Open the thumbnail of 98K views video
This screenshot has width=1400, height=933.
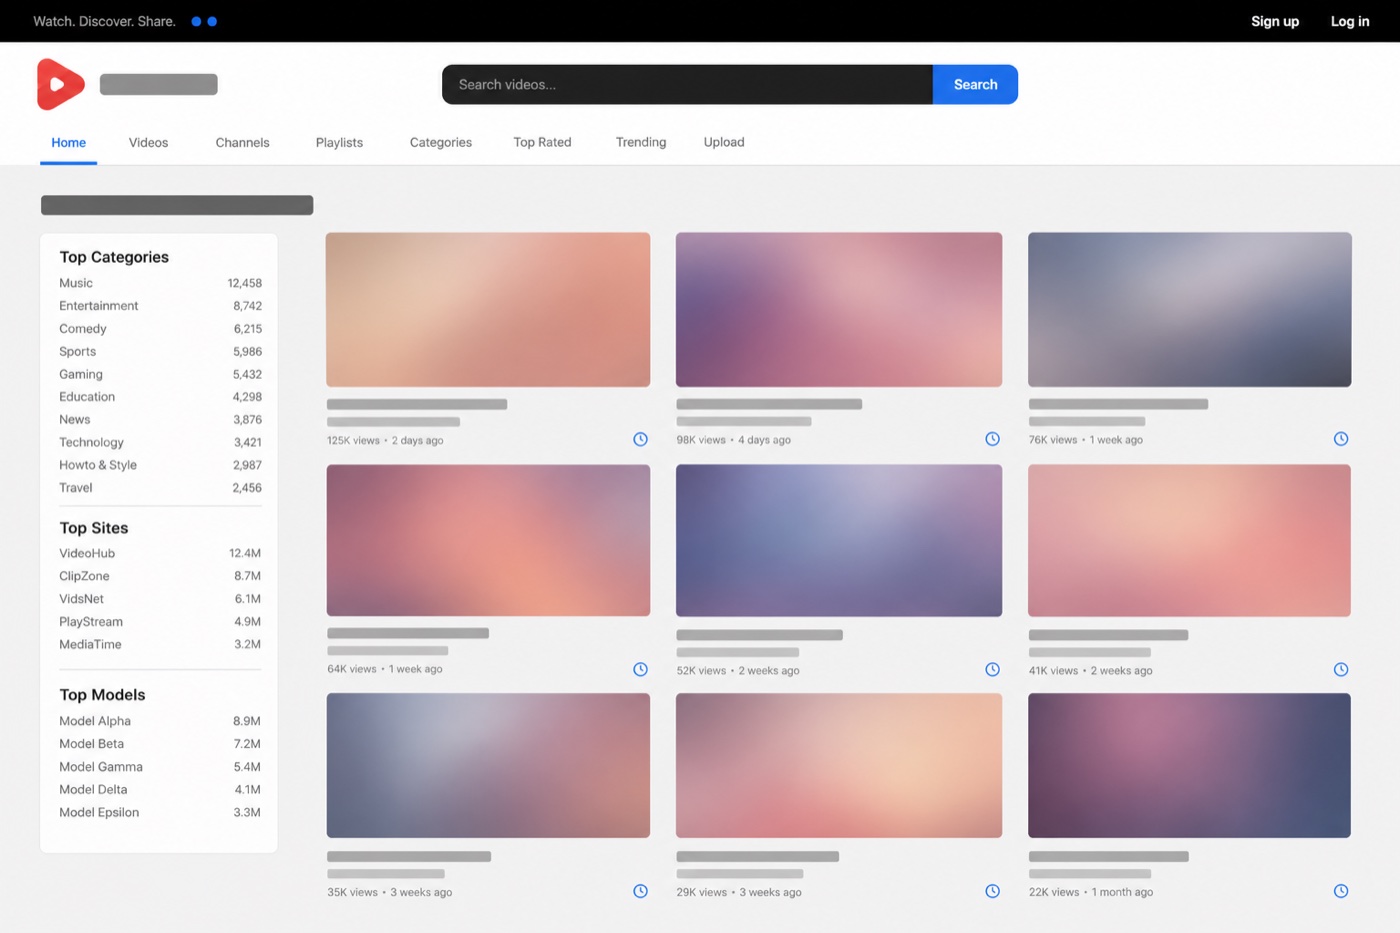(x=839, y=310)
